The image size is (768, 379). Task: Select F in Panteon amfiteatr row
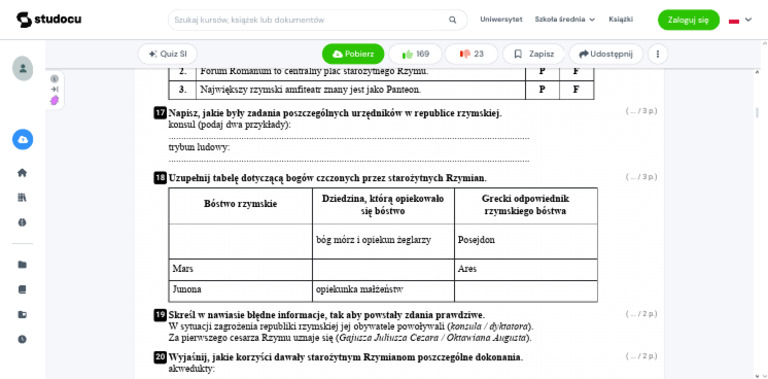(576, 90)
